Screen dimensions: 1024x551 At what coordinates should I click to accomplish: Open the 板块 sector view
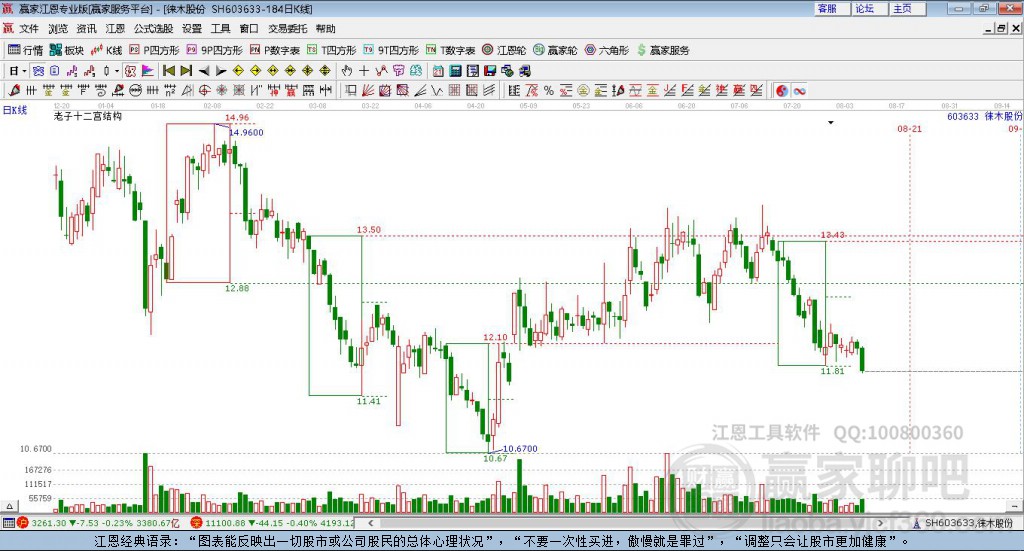[x=67, y=50]
